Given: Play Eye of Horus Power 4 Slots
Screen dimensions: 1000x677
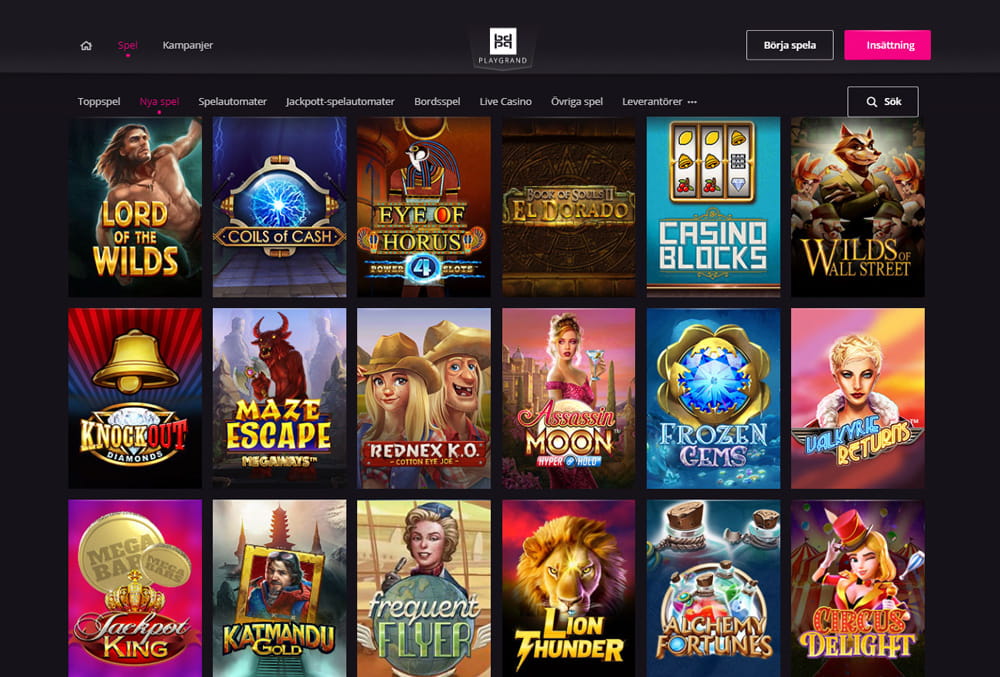Looking at the screenshot, I should (x=424, y=207).
